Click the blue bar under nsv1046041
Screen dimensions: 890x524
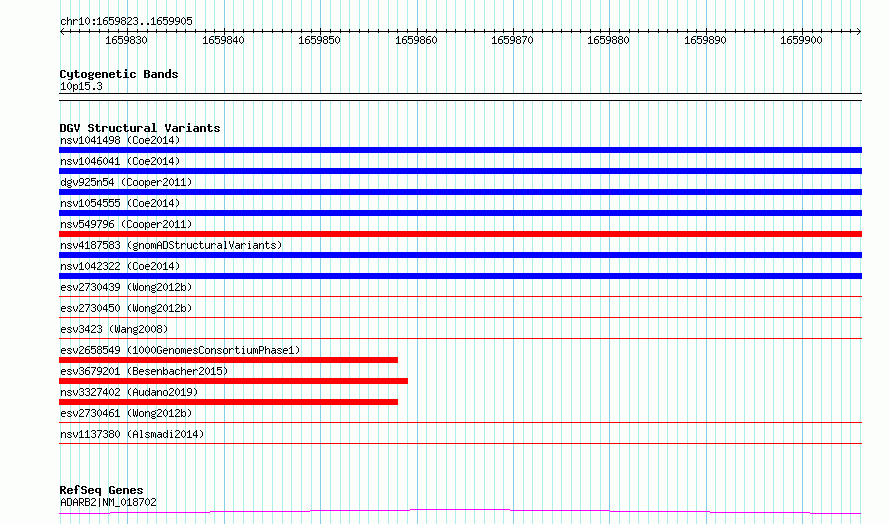460,171
